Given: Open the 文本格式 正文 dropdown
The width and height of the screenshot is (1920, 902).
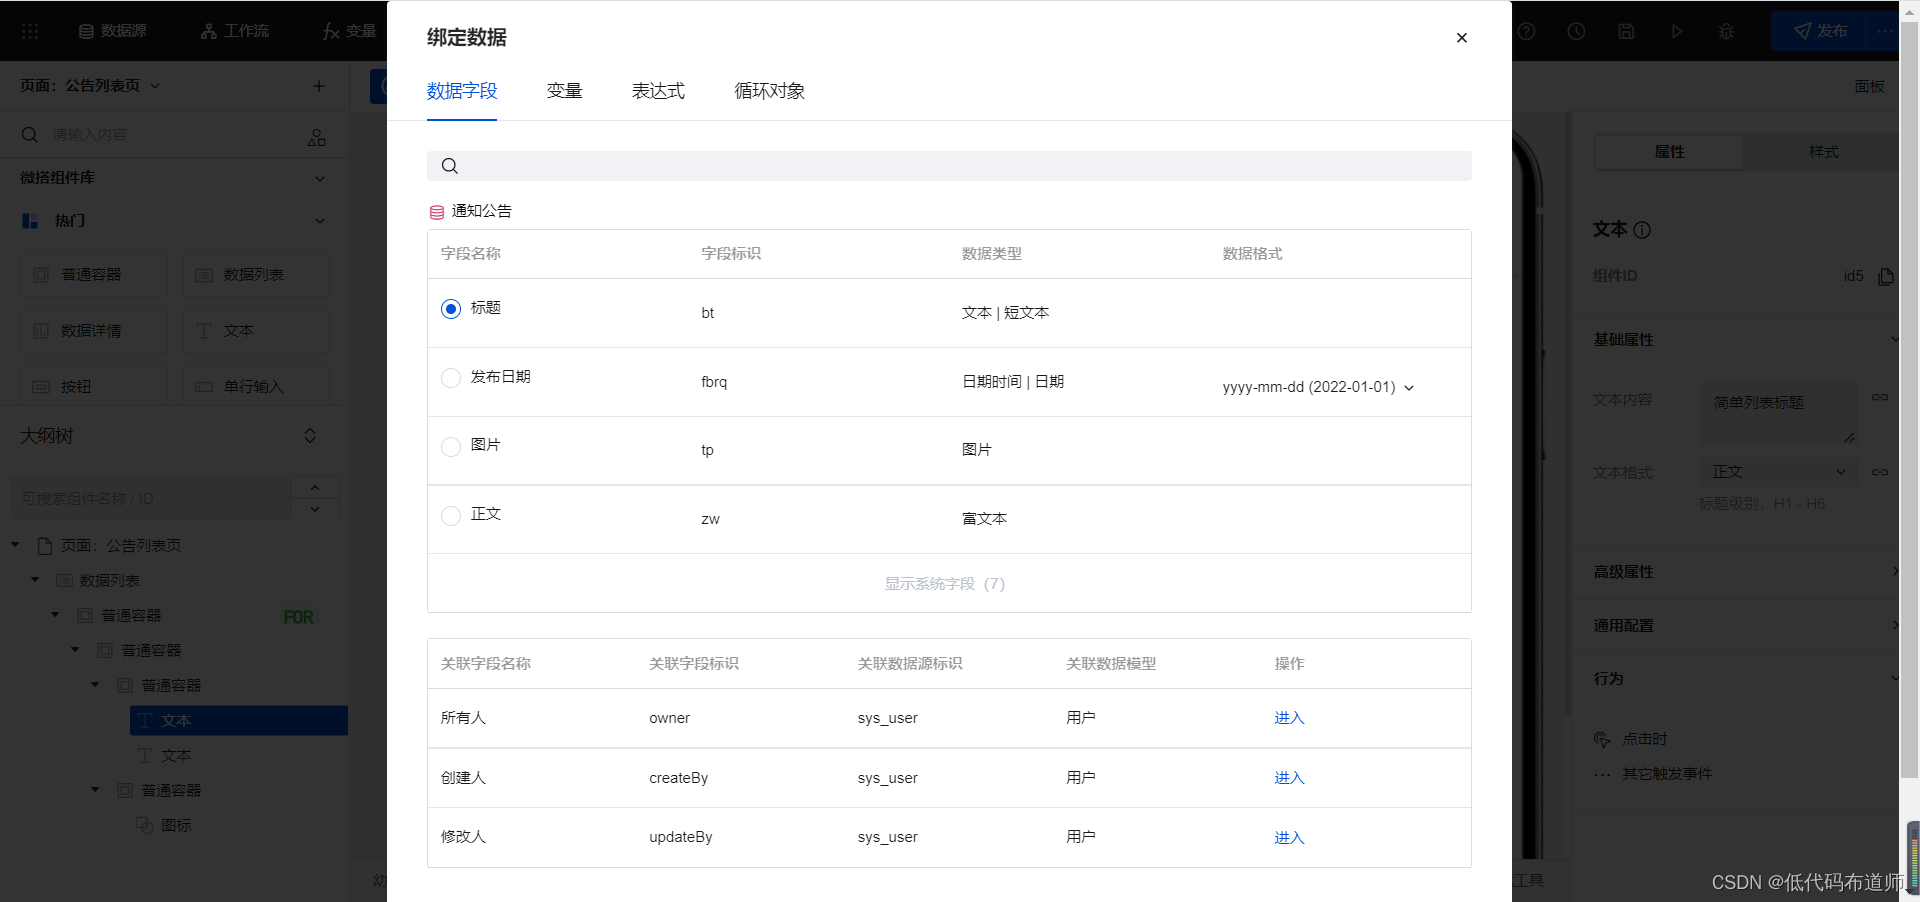Looking at the screenshot, I should pos(1778,472).
